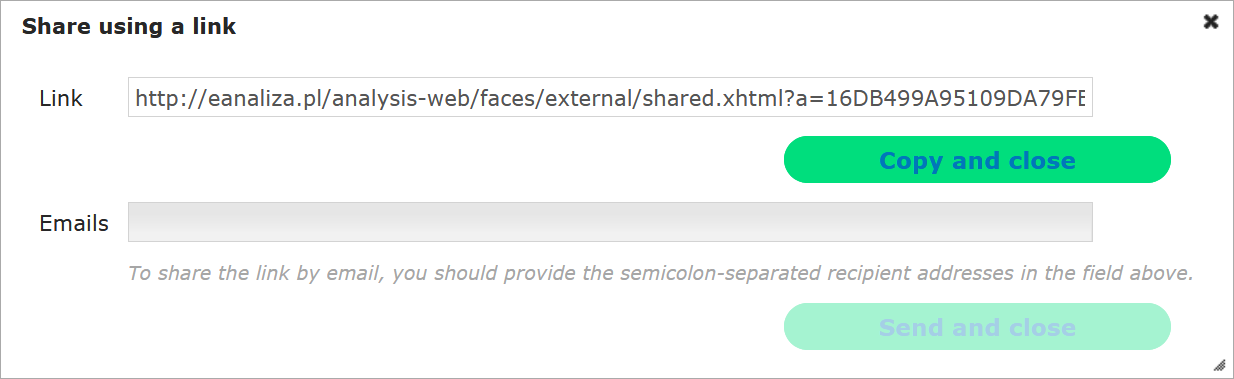Image resolution: width=1234 pixels, height=379 pixels.
Task: Click the Share using a link title
Action: point(129,27)
